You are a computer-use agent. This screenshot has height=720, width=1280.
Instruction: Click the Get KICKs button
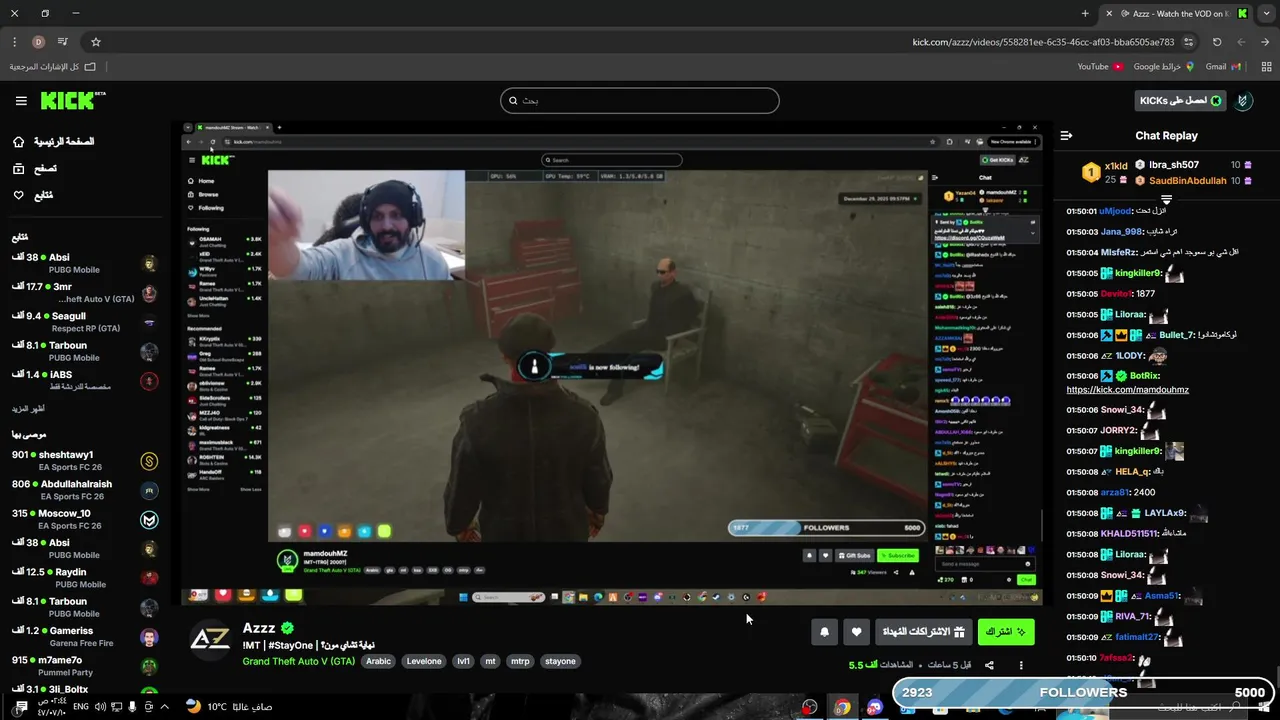click(x=1180, y=100)
